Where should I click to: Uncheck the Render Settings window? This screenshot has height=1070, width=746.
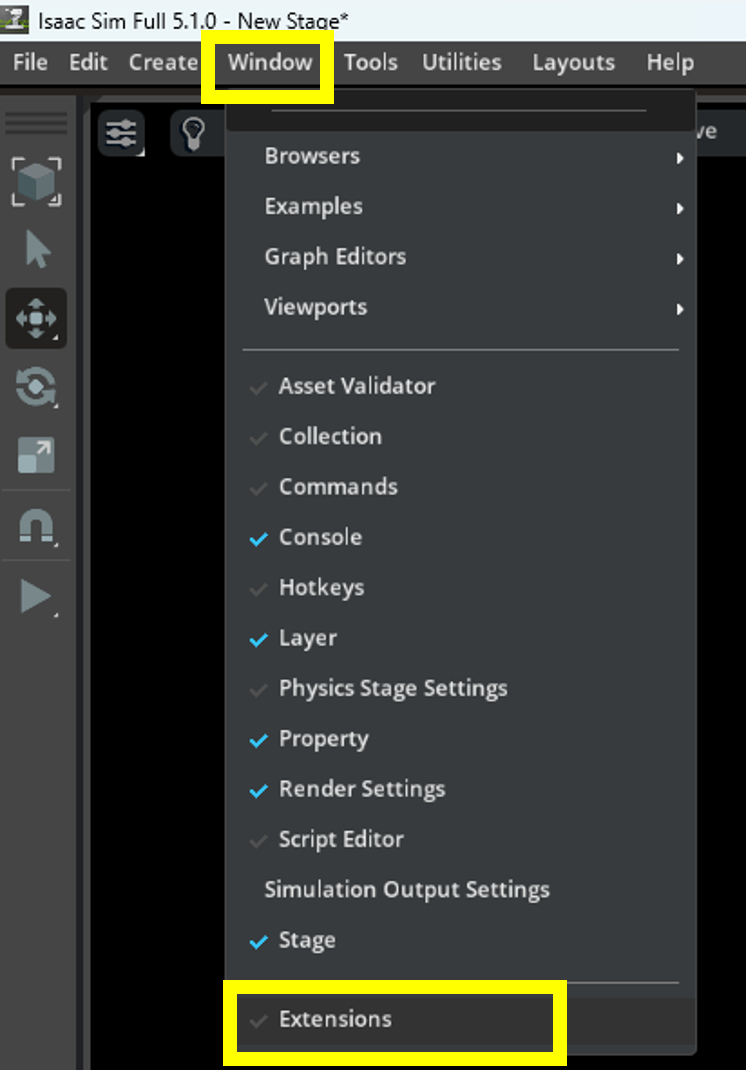point(461,790)
